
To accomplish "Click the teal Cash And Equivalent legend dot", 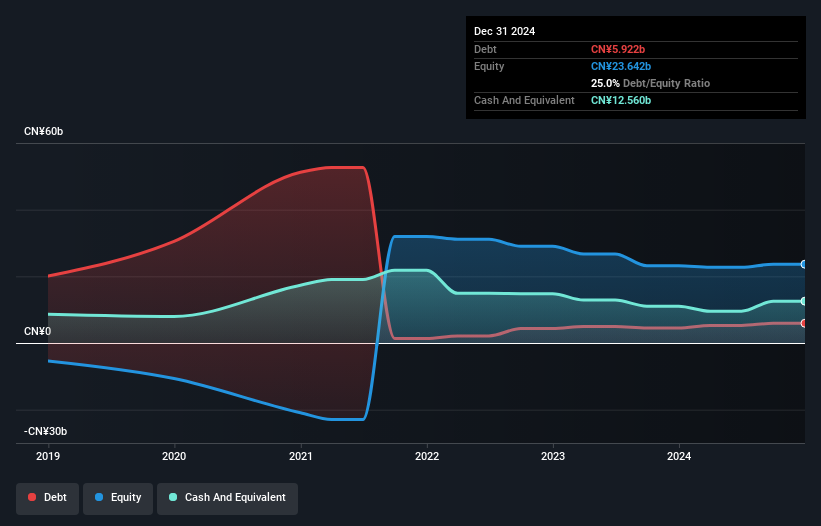I will [x=173, y=497].
